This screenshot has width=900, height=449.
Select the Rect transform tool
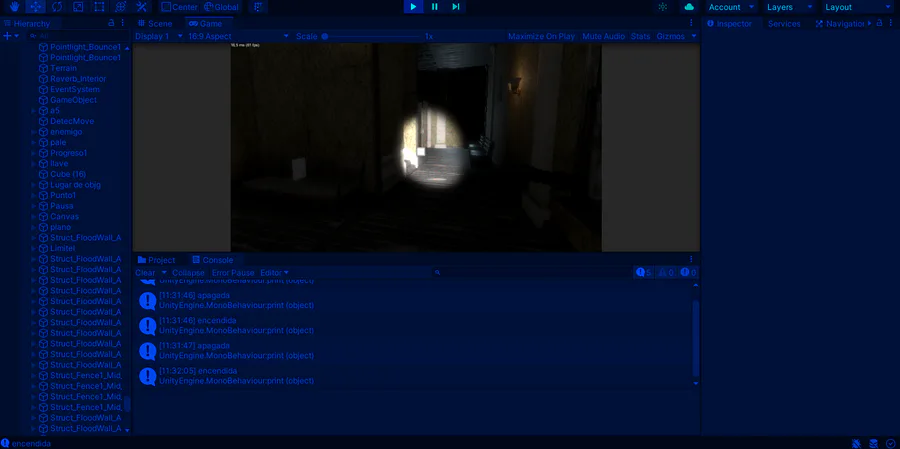coord(99,7)
